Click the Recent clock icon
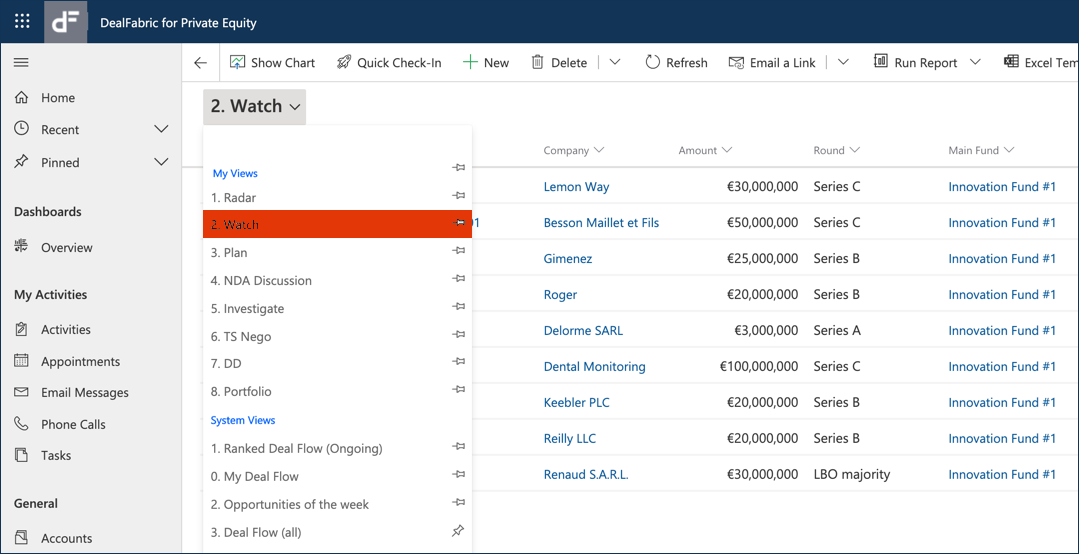 click(x=21, y=129)
